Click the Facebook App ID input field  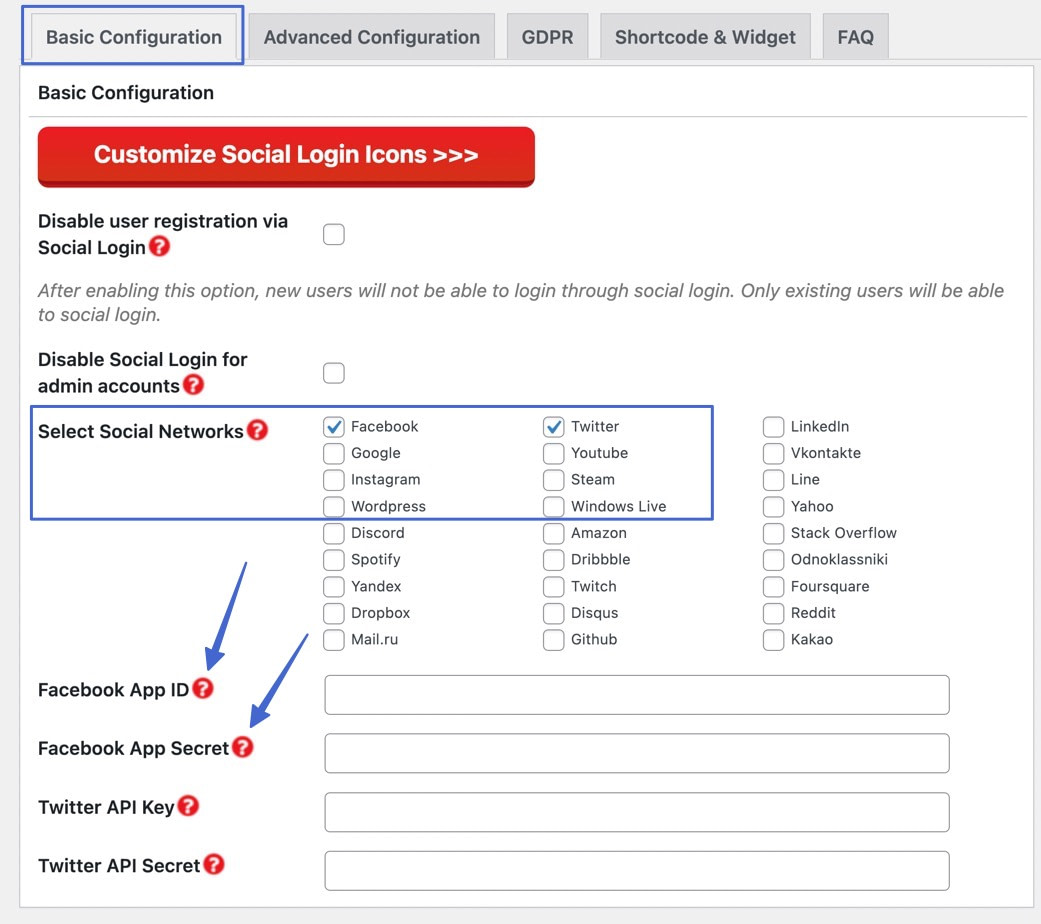[x=636, y=694]
